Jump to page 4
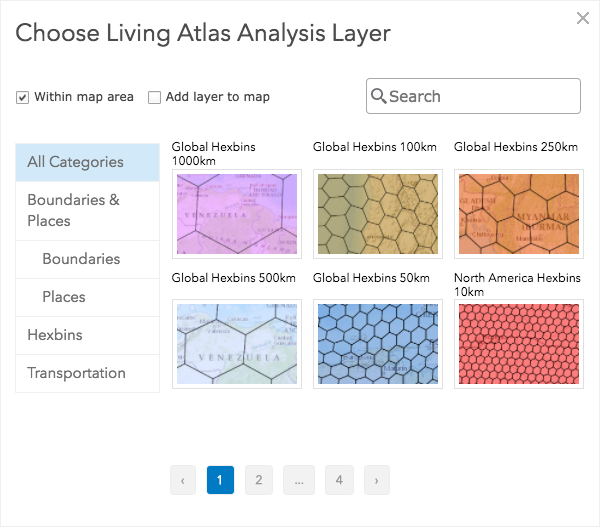This screenshot has height=527, width=600. pyautogui.click(x=339, y=480)
